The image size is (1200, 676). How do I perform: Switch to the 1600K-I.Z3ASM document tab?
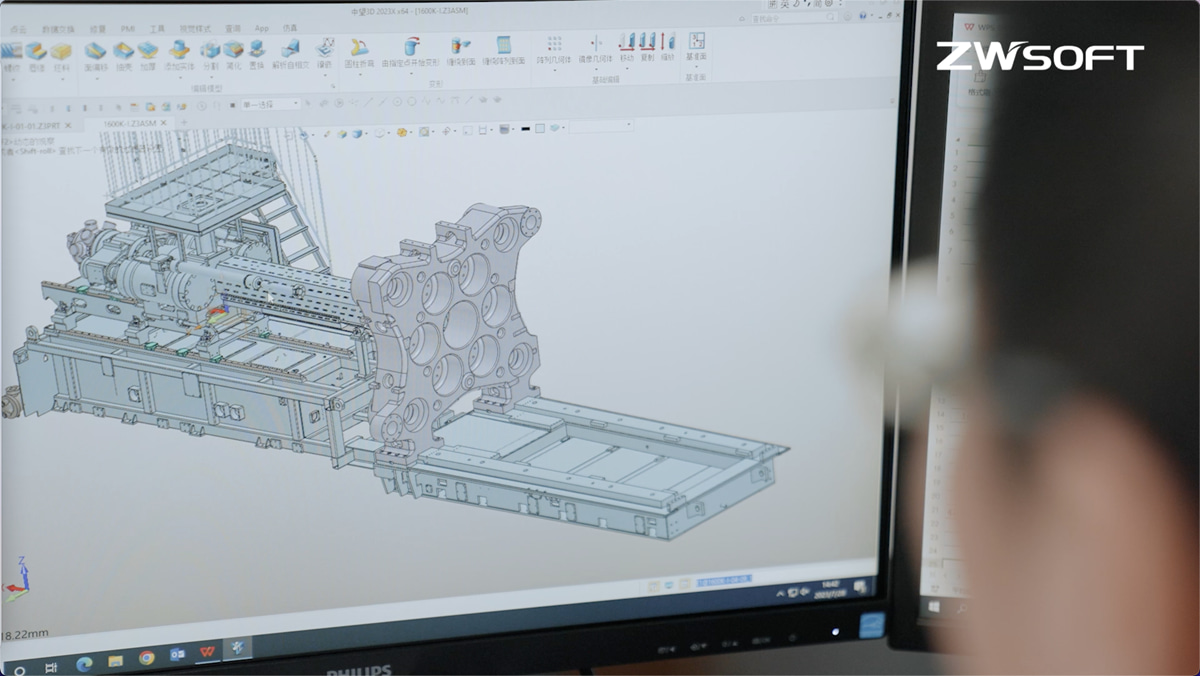(130, 124)
